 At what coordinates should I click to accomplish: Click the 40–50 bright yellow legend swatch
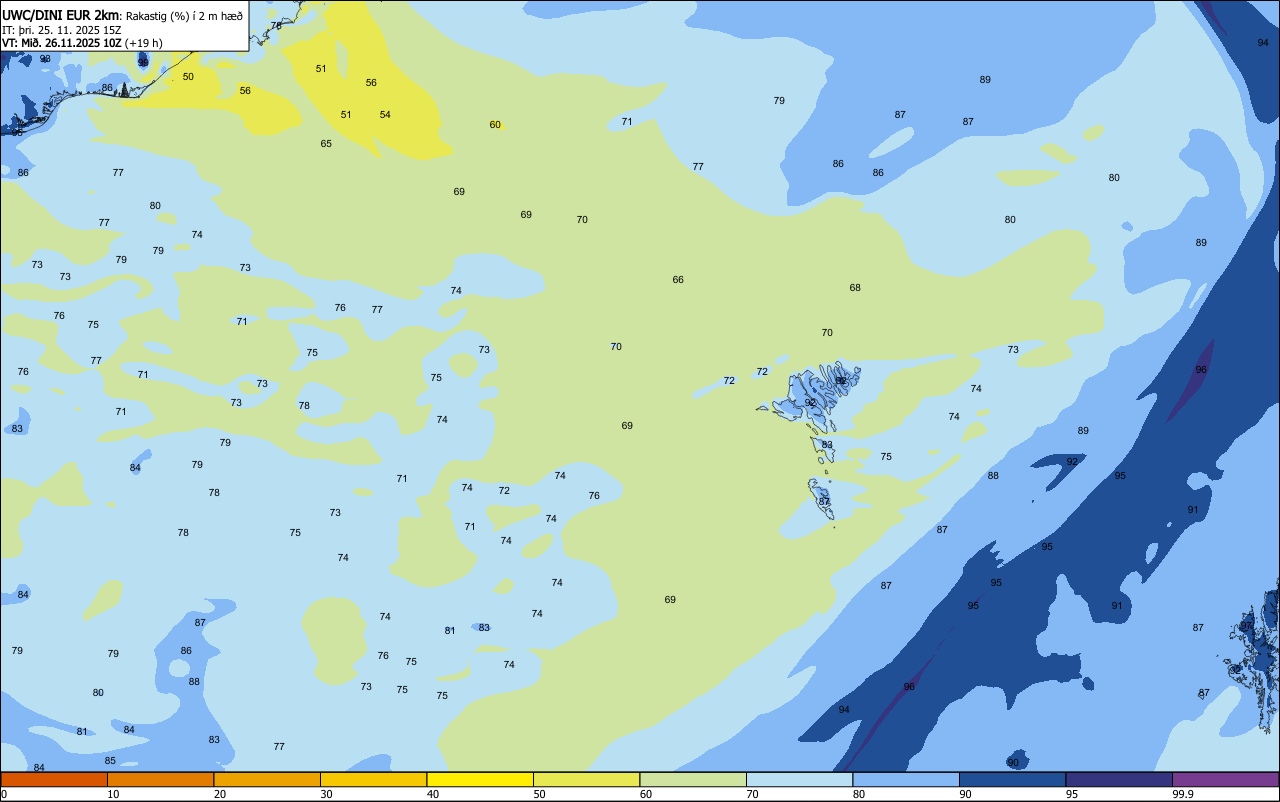[480, 779]
